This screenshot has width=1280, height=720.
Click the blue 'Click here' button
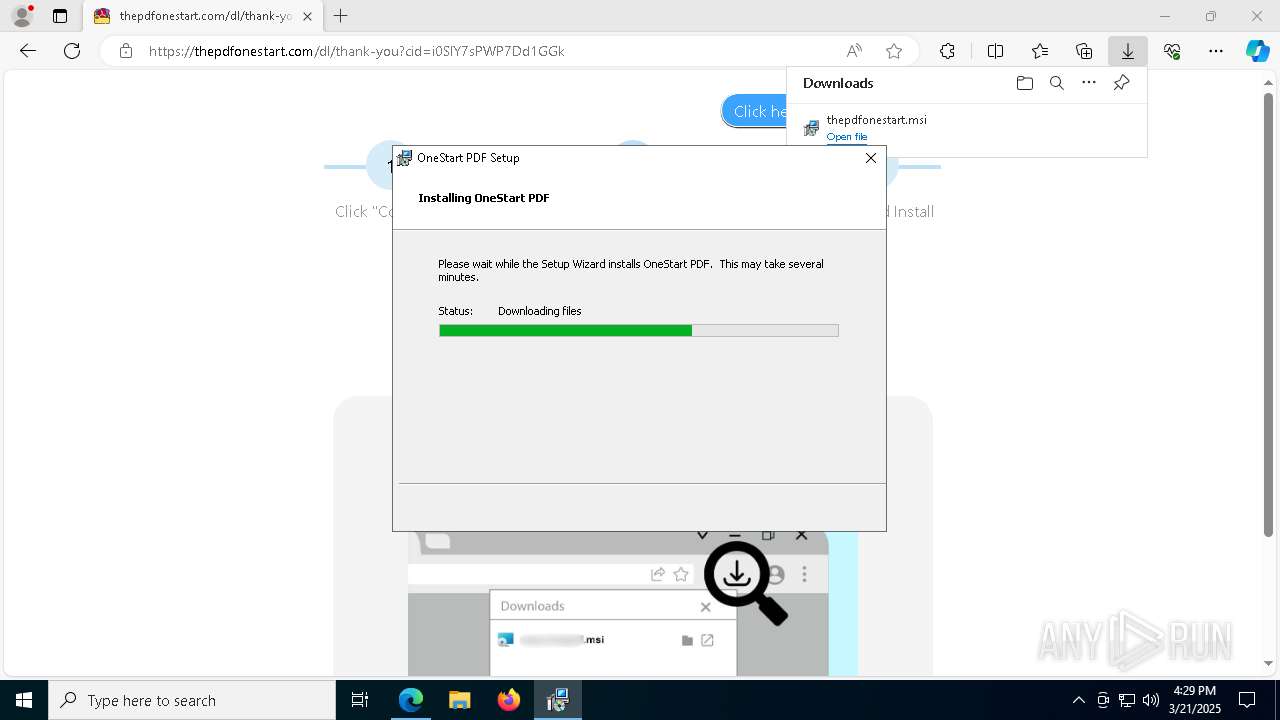click(754, 111)
